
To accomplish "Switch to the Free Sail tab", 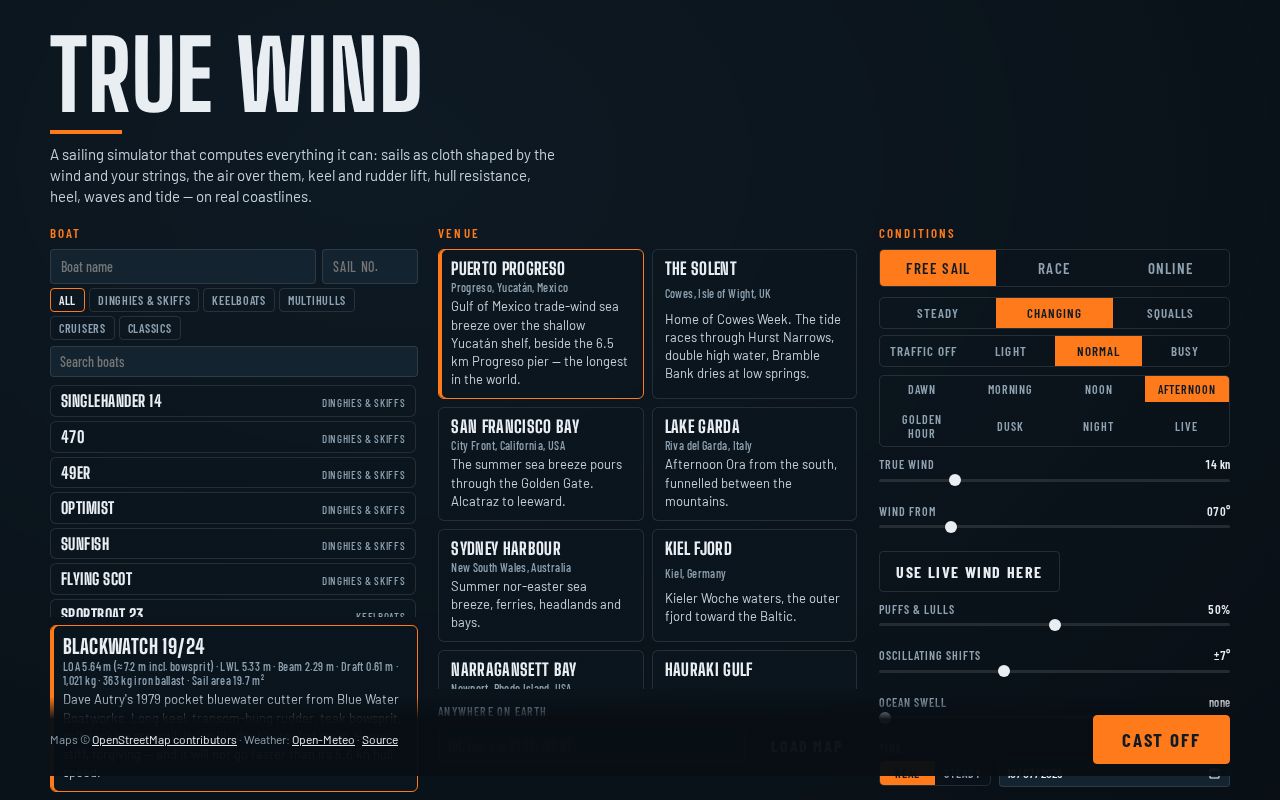I will click(938, 268).
